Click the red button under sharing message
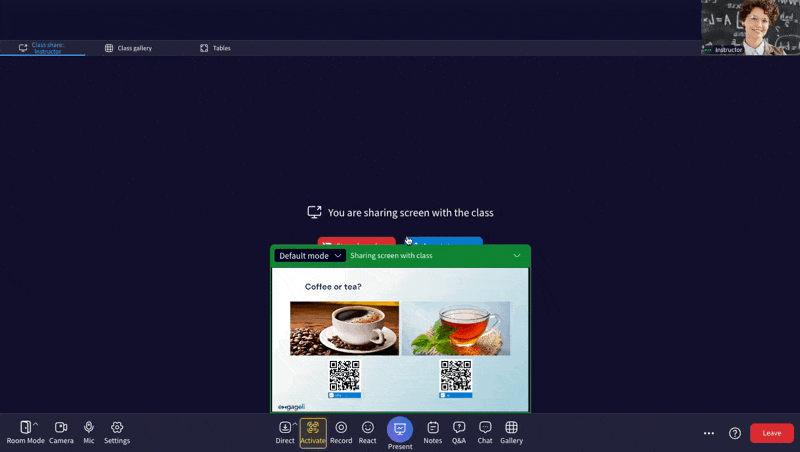This screenshot has width=800, height=452. click(x=357, y=241)
